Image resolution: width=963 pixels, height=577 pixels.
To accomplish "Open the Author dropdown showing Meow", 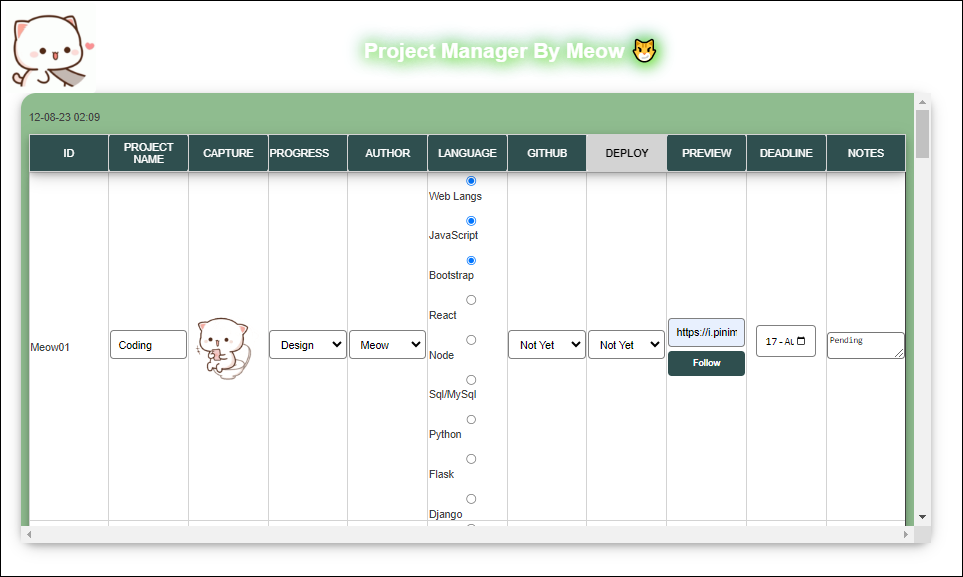I will coord(387,344).
